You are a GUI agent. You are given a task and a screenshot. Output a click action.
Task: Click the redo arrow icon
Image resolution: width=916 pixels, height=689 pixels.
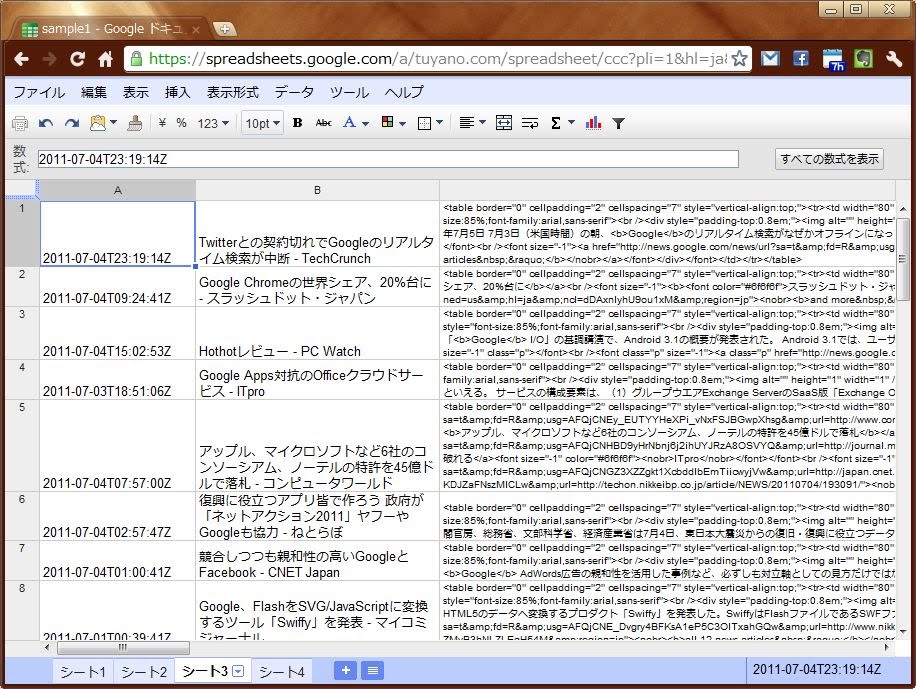(71, 123)
